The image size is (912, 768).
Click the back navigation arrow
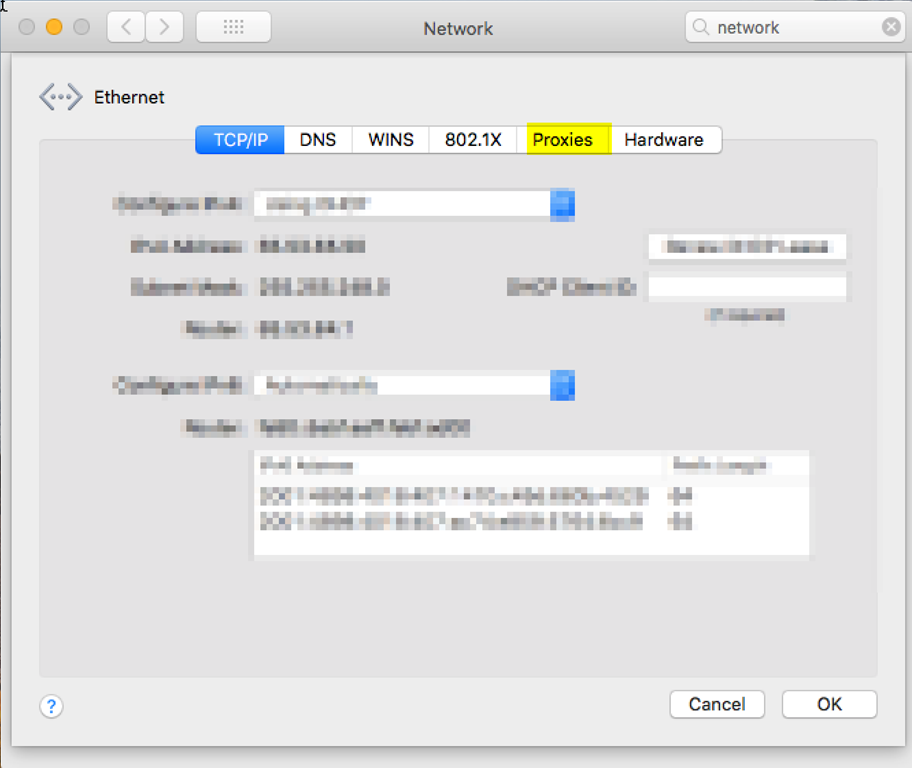pos(126,27)
